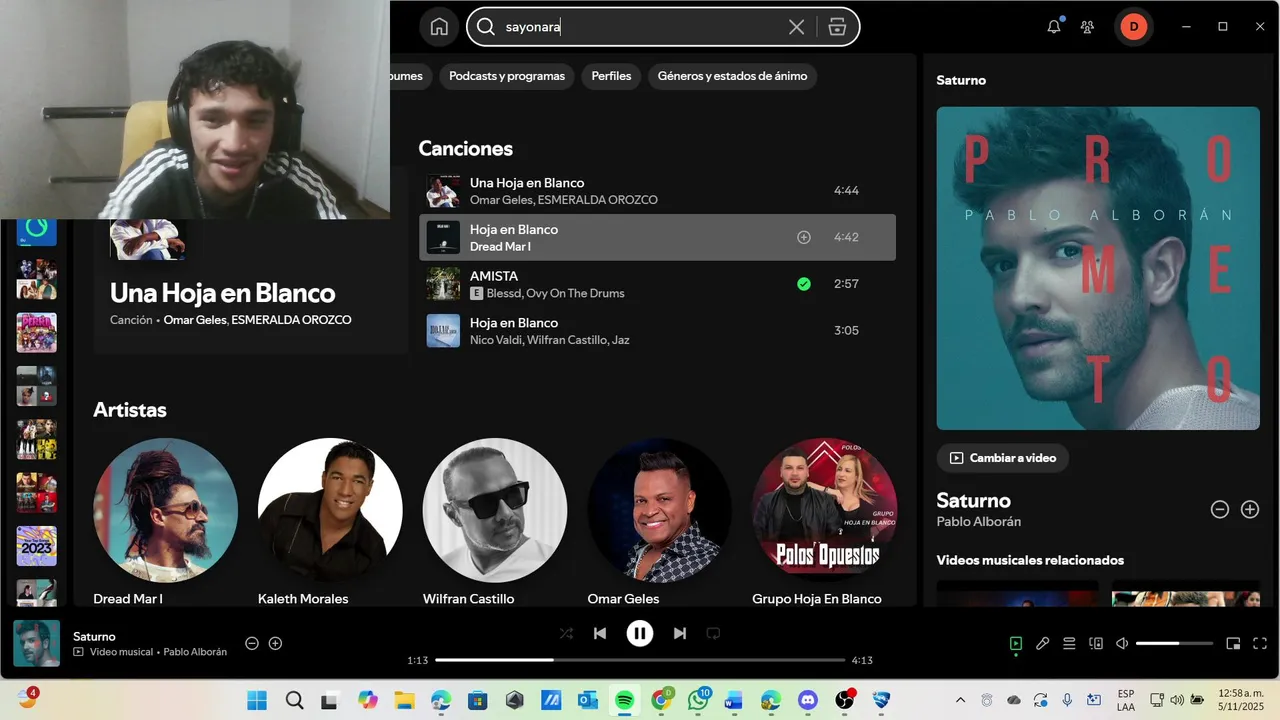This screenshot has width=1280, height=720.
Task: Seek on the song progress bar
Action: click(640, 660)
